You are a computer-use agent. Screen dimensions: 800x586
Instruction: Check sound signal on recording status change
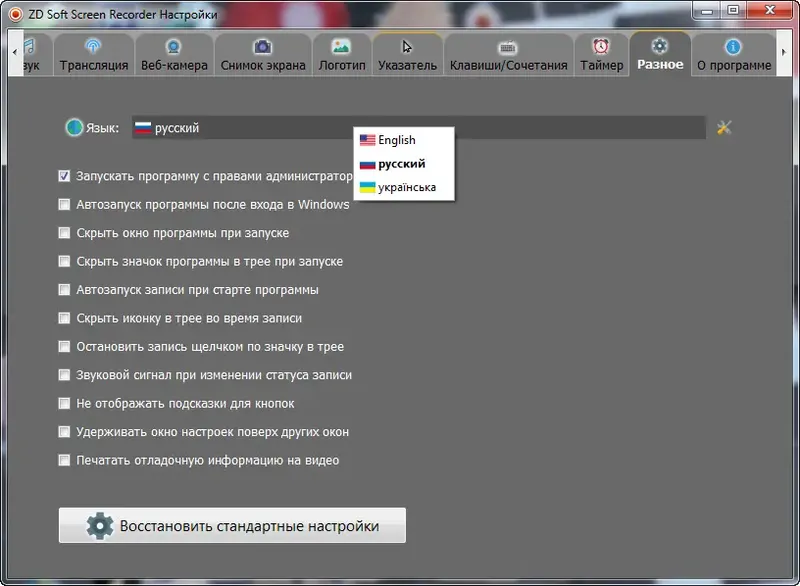tap(63, 375)
